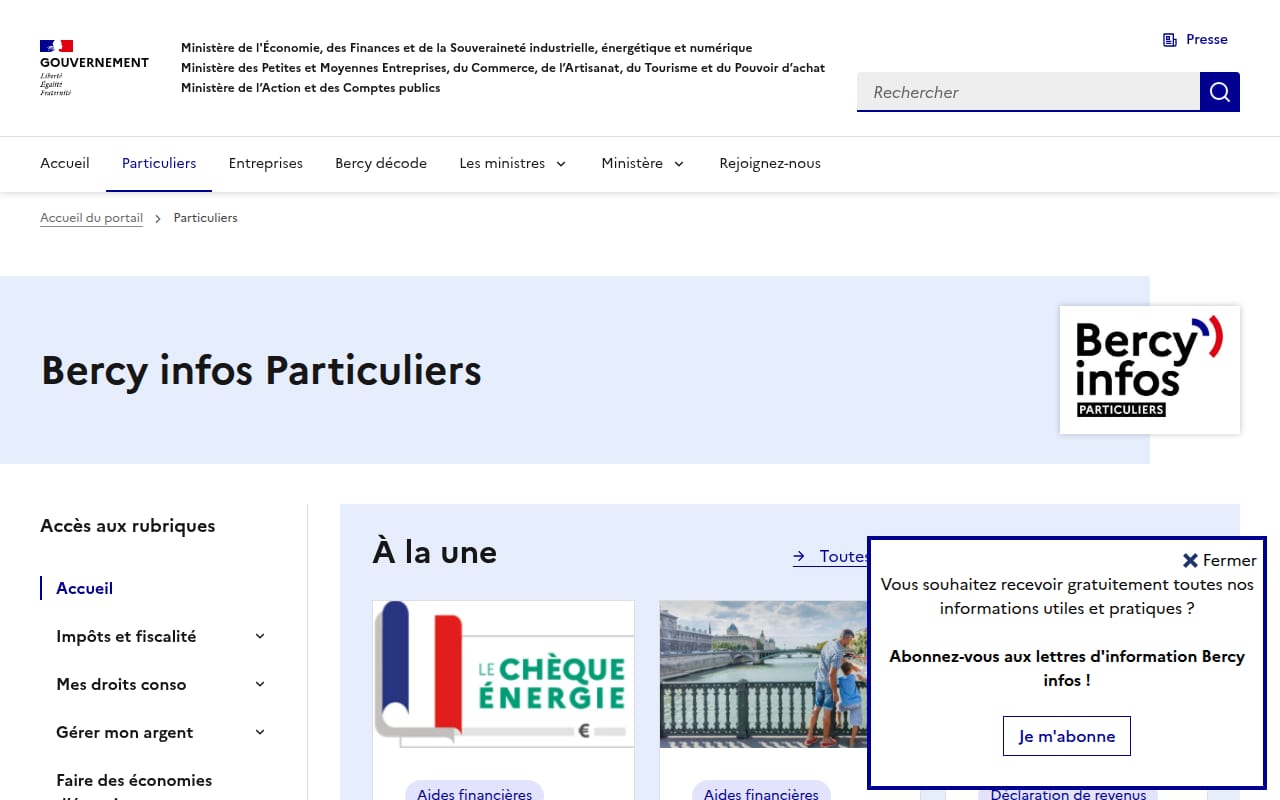Screen dimensions: 1280x800
Task: Open the Chèque Énergie article image
Action: 504,674
